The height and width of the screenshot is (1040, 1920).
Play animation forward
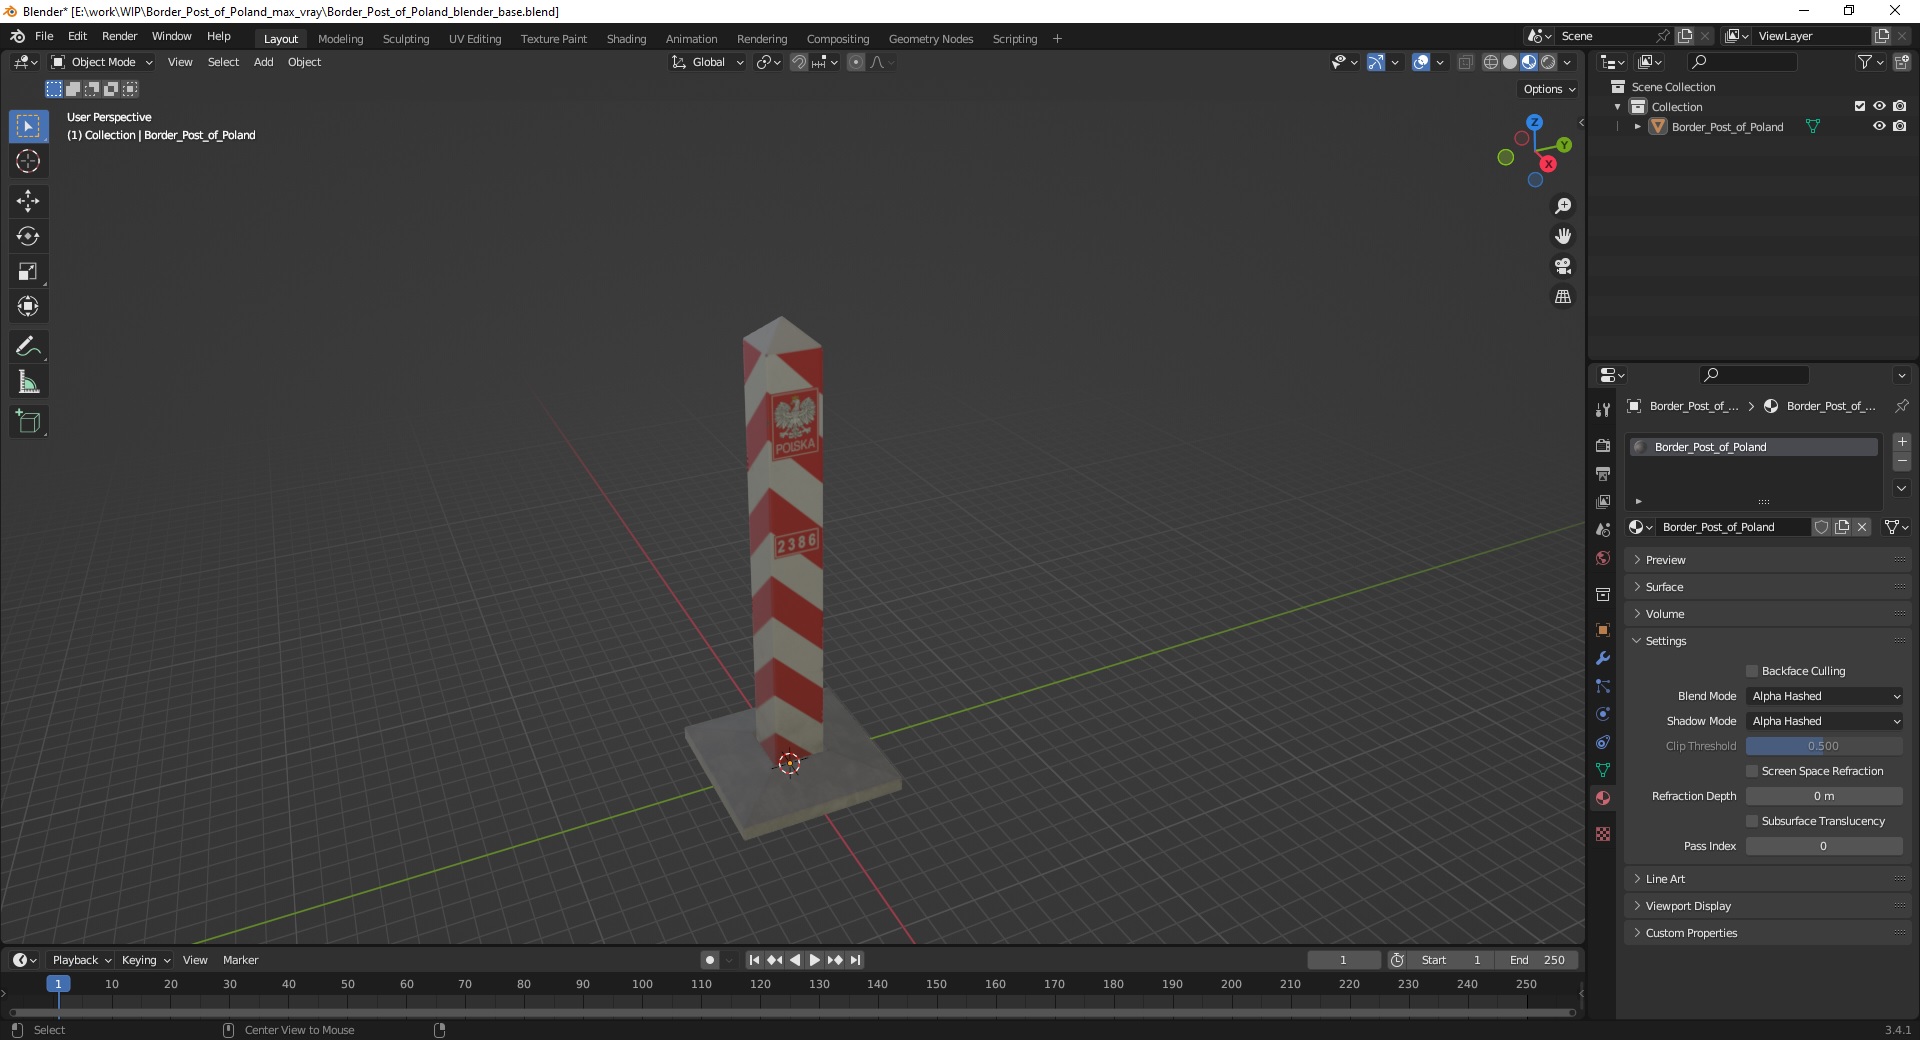(x=814, y=960)
